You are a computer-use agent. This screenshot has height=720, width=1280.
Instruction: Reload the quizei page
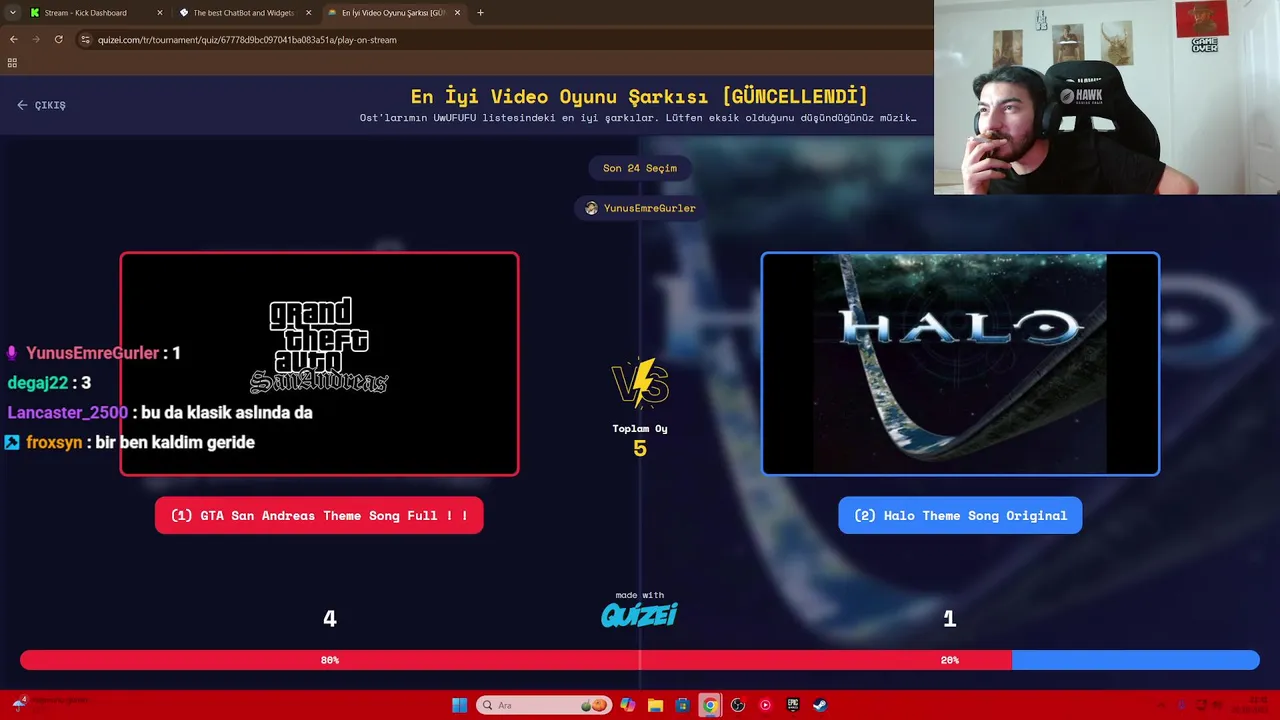click(58, 40)
